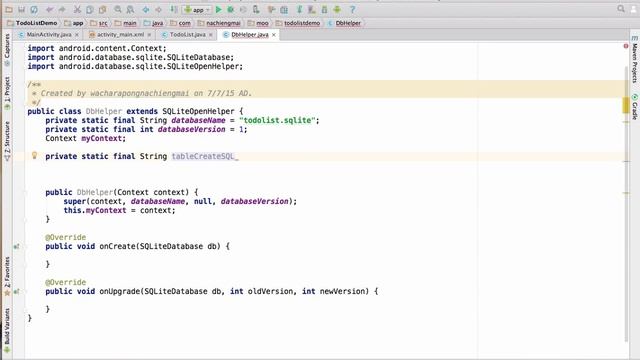Open the Captures tool window
The width and height of the screenshot is (640, 360).
(x=7, y=50)
